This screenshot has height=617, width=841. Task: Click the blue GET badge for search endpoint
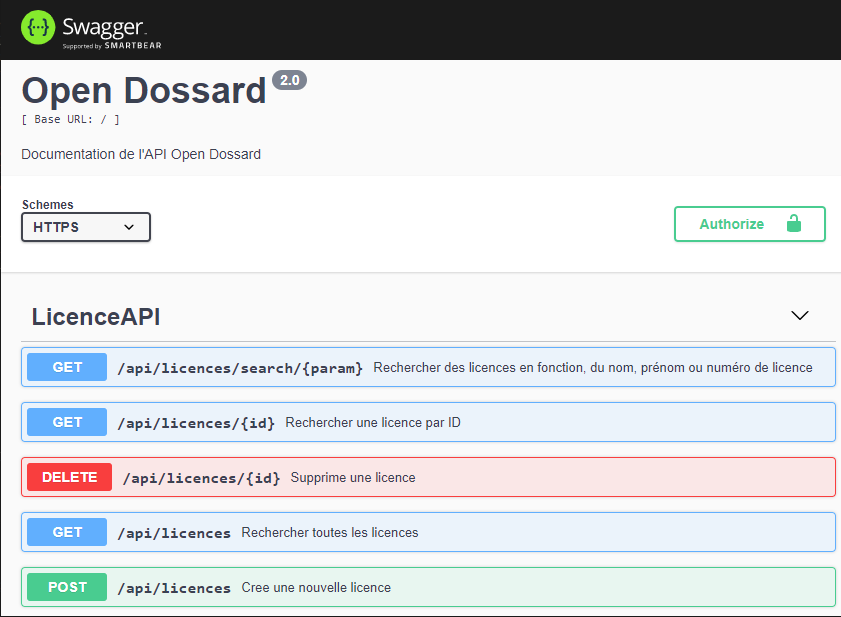coord(67,367)
